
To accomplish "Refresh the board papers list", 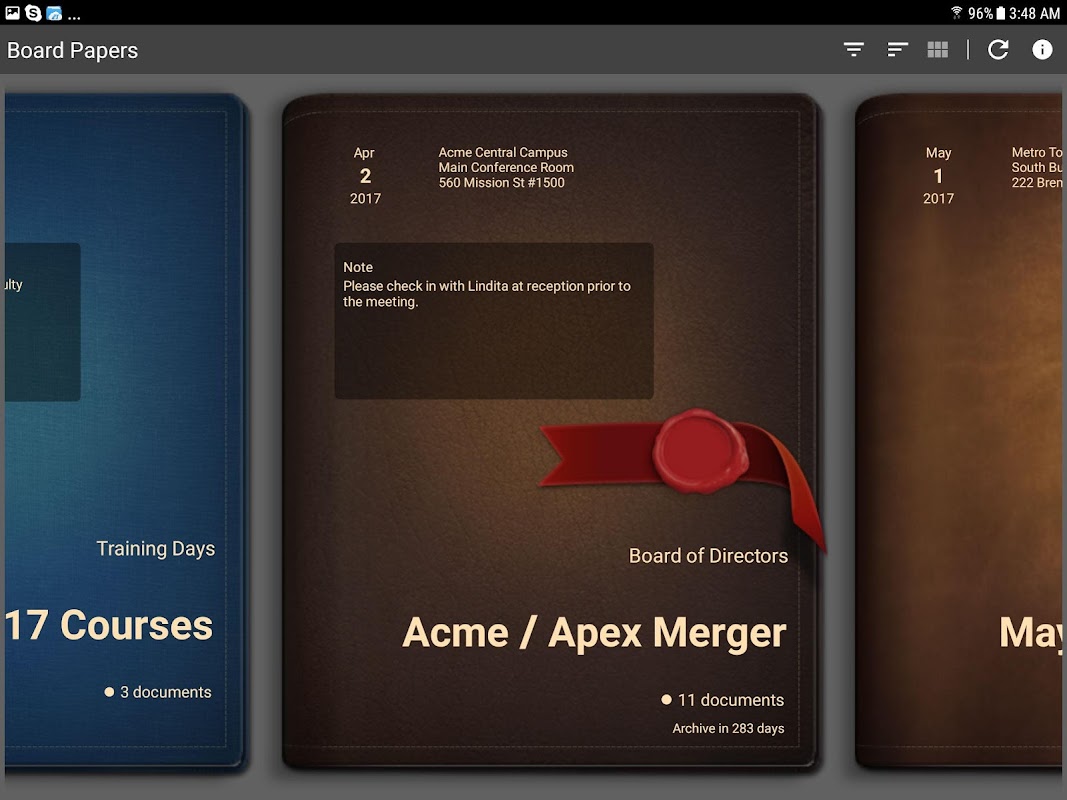I will (998, 50).
